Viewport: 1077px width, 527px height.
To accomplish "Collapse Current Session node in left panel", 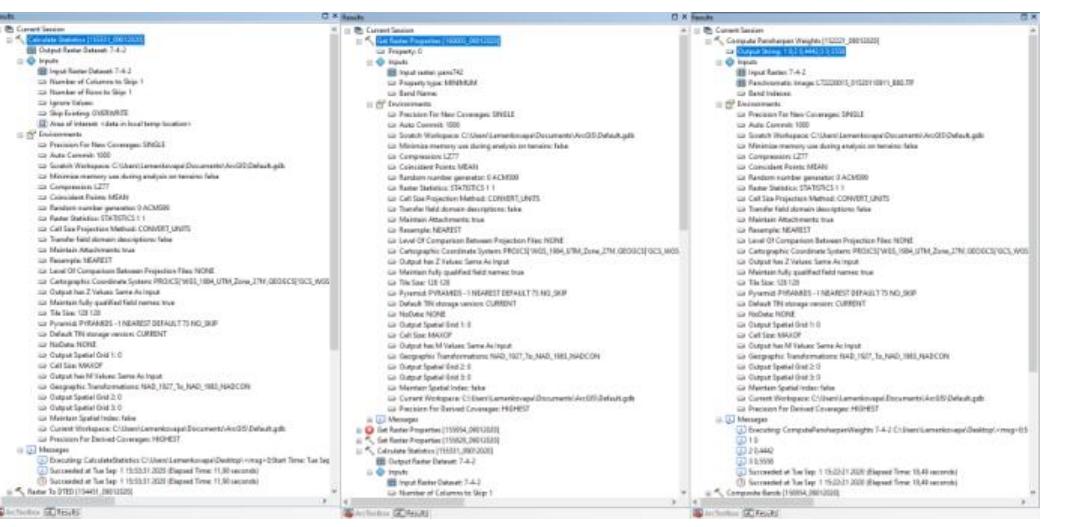I will 3,30.
